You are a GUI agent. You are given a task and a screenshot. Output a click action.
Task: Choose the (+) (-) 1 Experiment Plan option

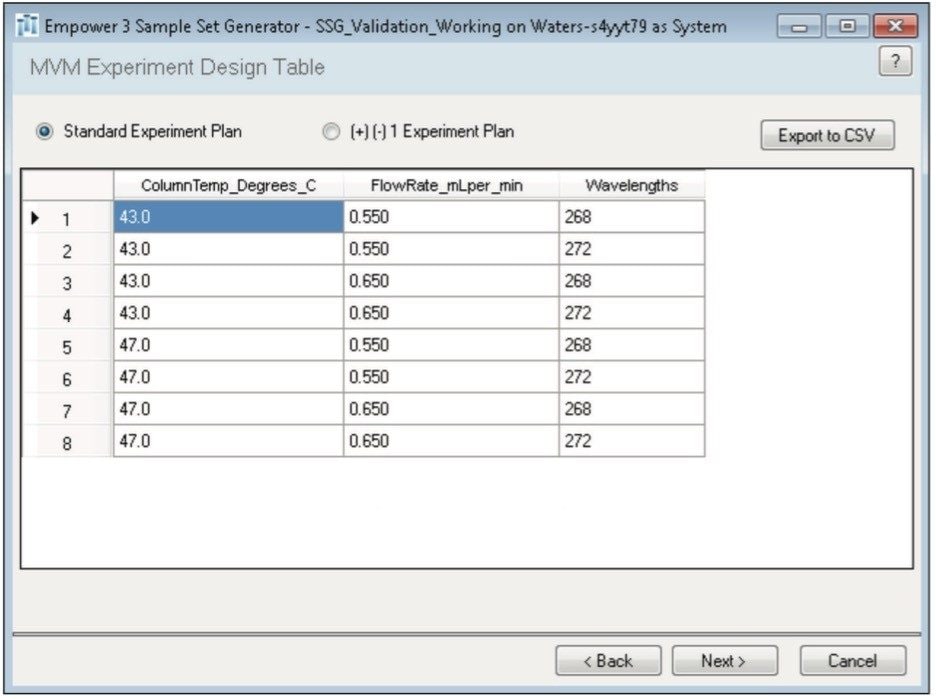330,131
